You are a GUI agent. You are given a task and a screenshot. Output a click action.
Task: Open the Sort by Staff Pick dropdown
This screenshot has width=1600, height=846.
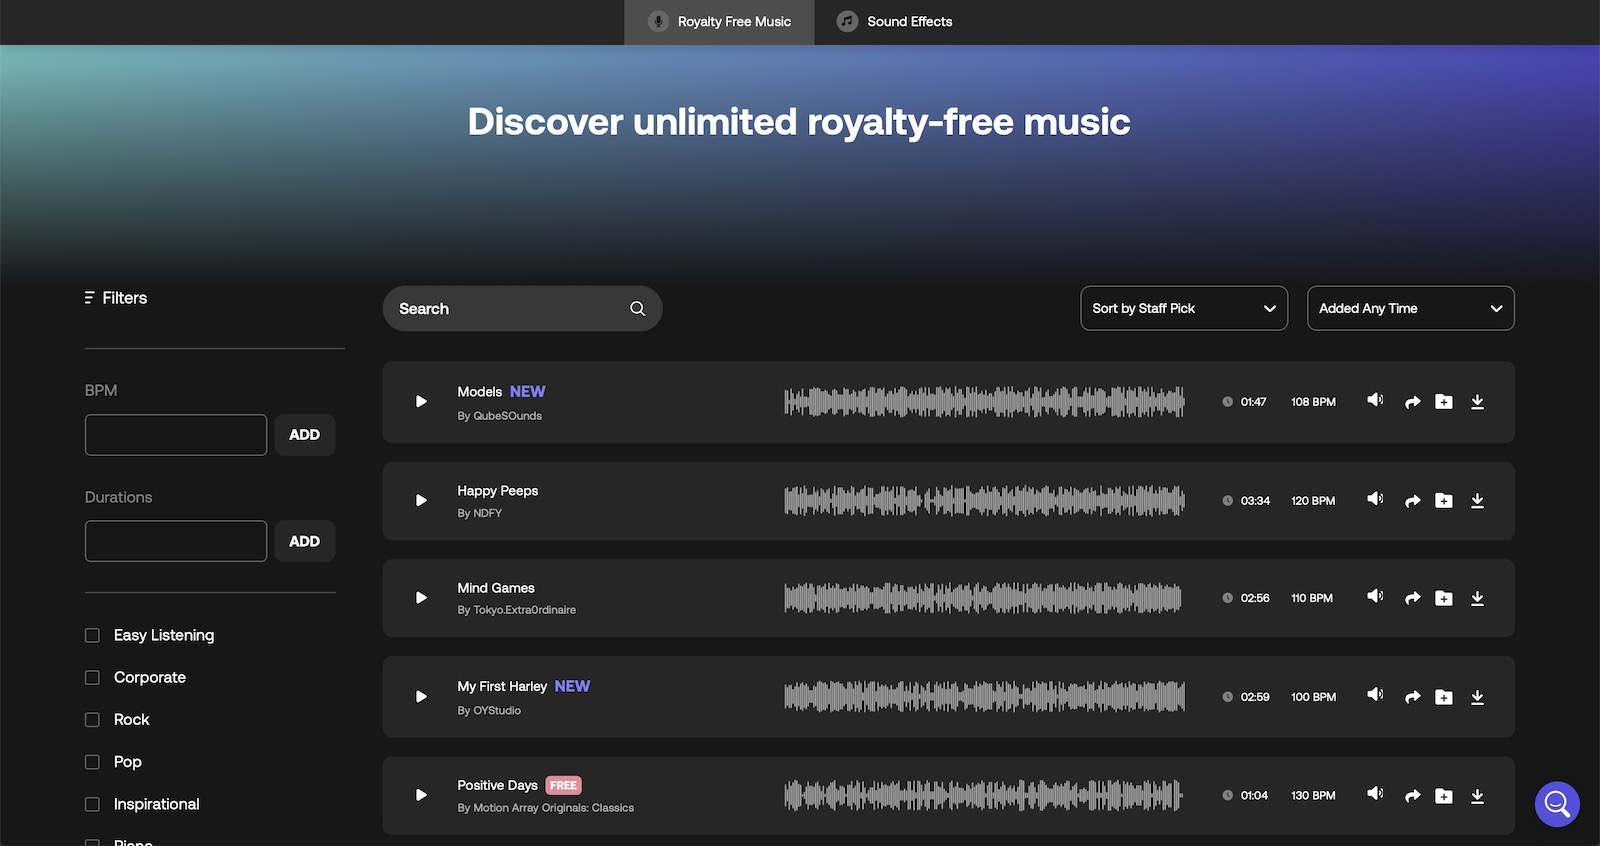tap(1183, 308)
